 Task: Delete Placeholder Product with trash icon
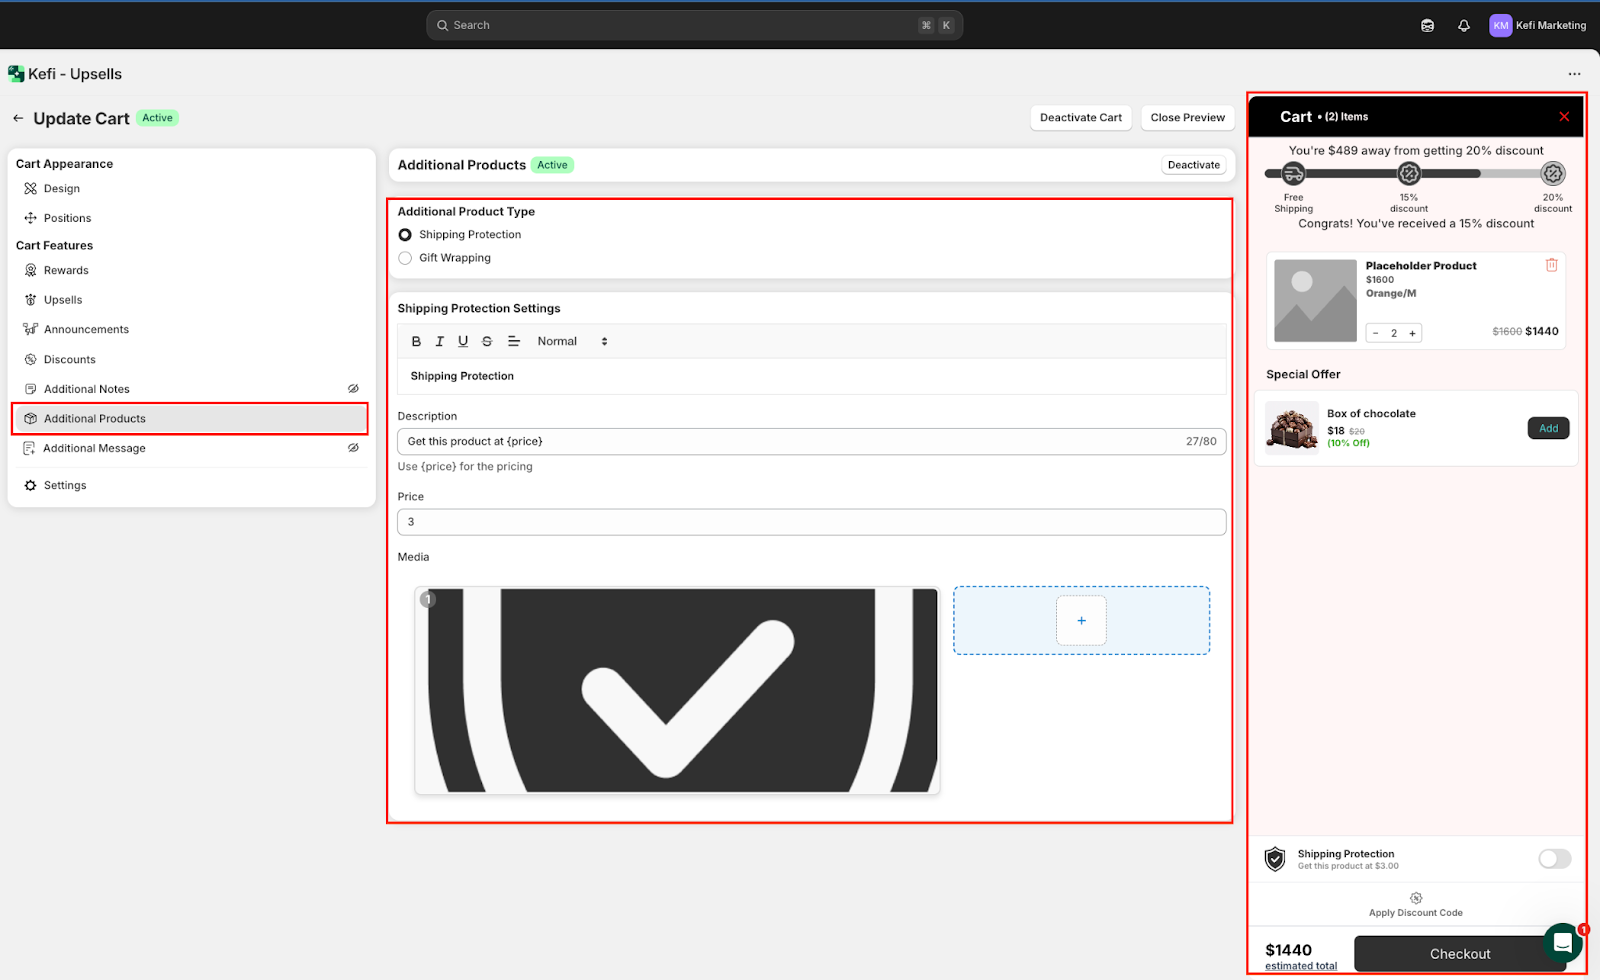click(1551, 265)
